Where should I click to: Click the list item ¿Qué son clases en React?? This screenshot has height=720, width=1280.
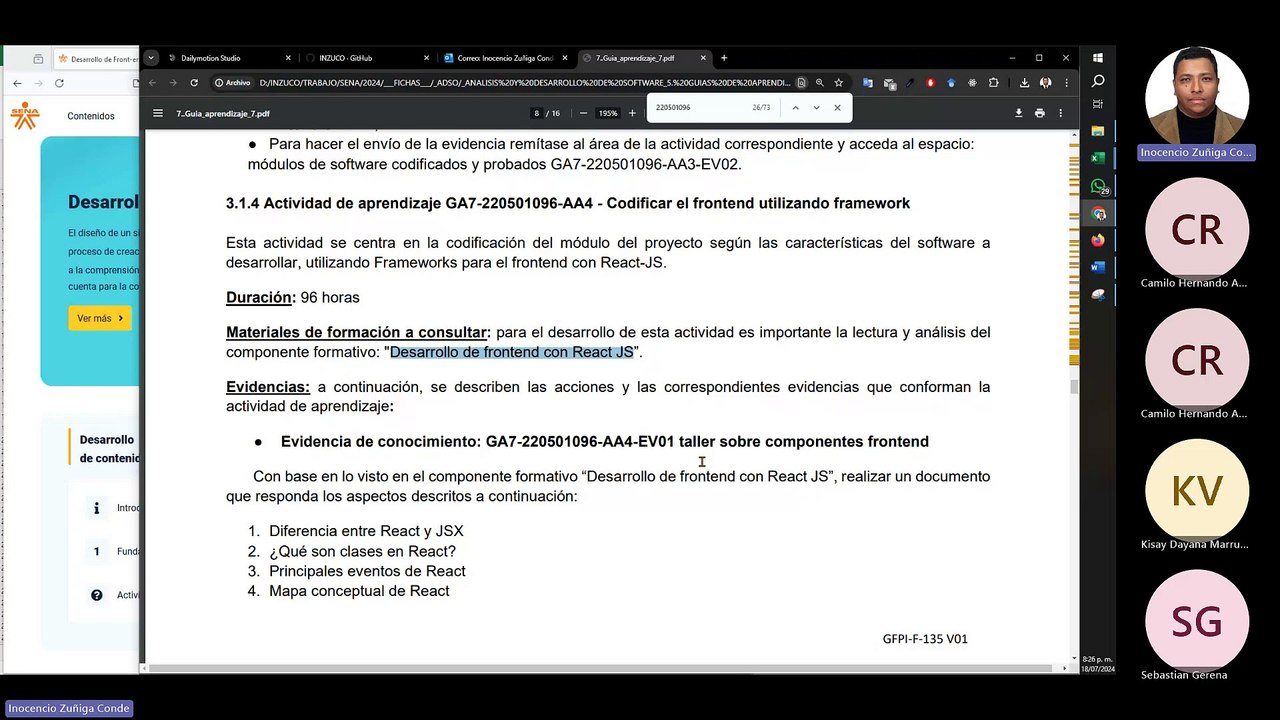(x=362, y=551)
